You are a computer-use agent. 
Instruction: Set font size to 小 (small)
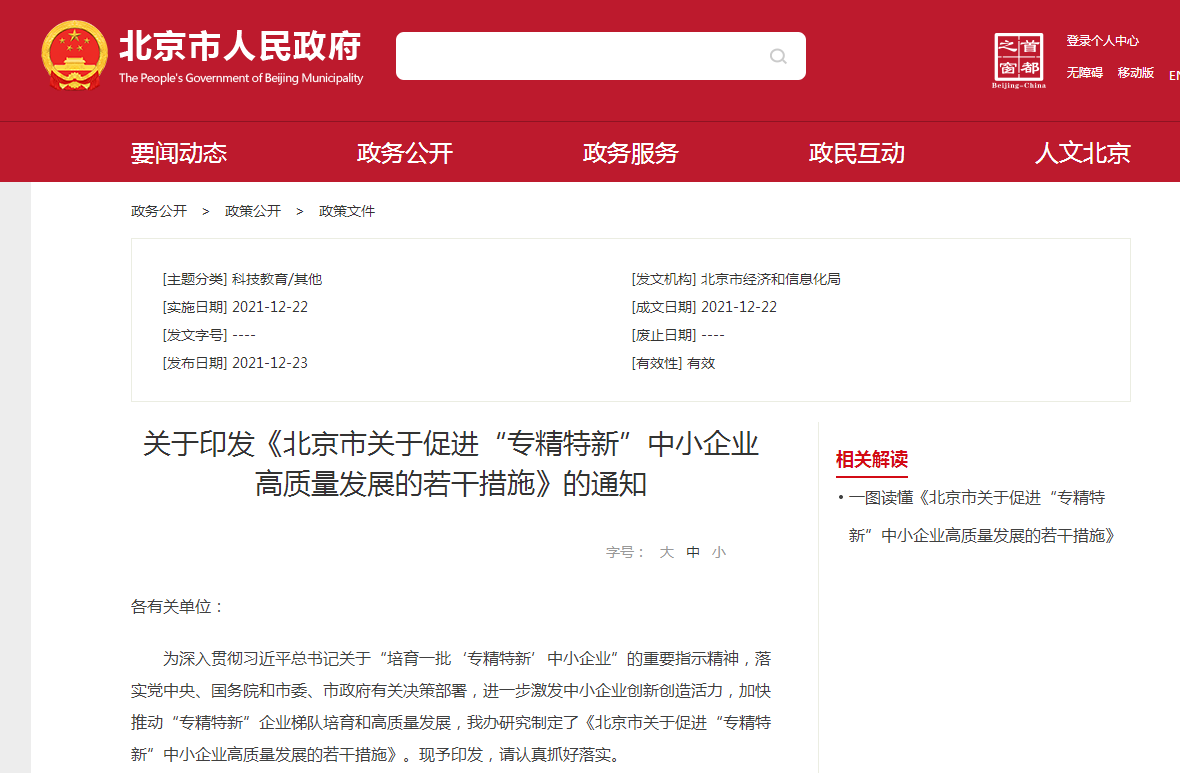coord(719,552)
